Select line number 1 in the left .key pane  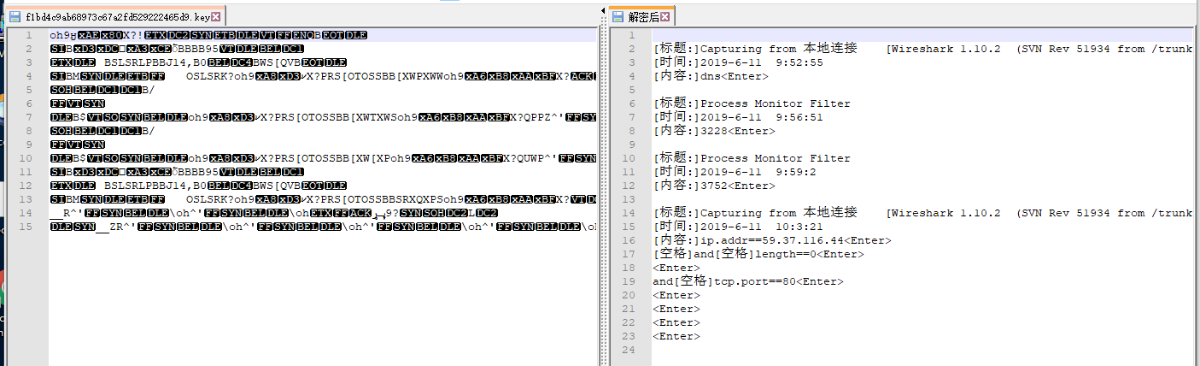point(30,35)
